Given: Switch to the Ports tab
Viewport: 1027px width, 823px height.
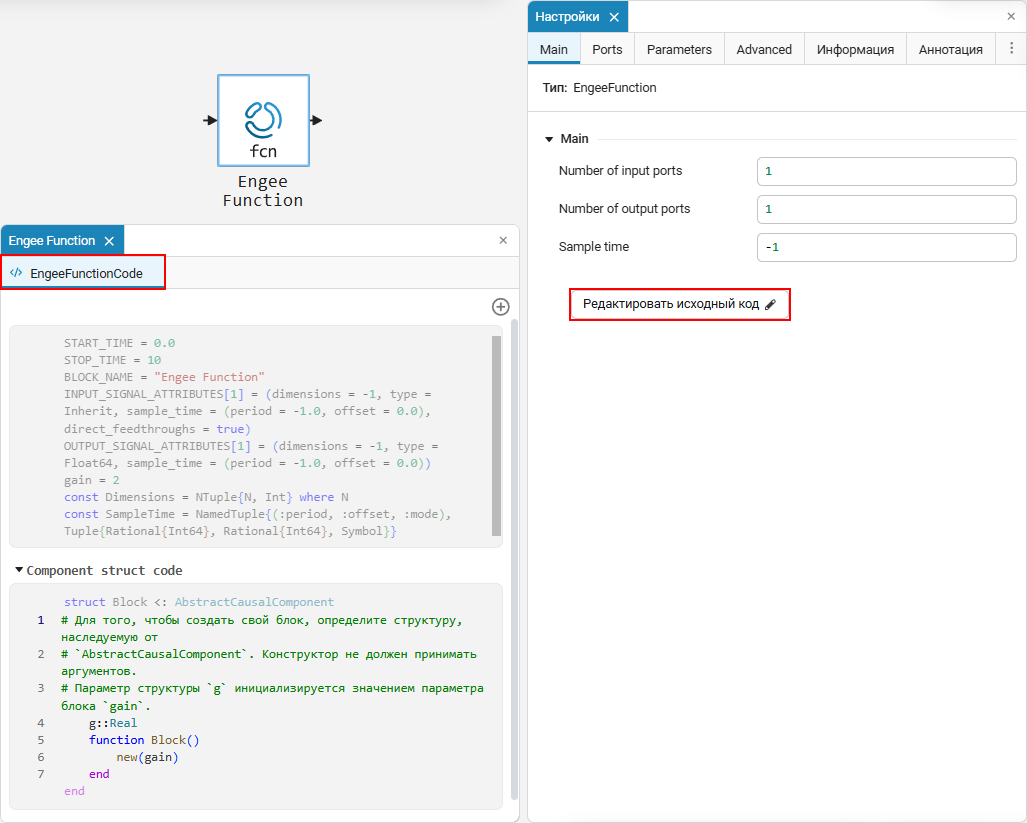Looking at the screenshot, I should coord(607,50).
